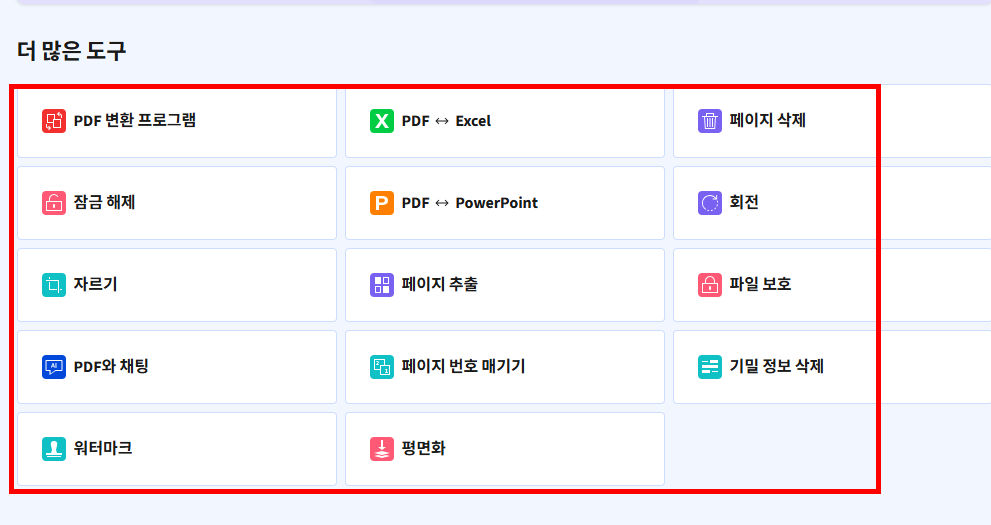Select the 회전 rotate icon

[710, 203]
